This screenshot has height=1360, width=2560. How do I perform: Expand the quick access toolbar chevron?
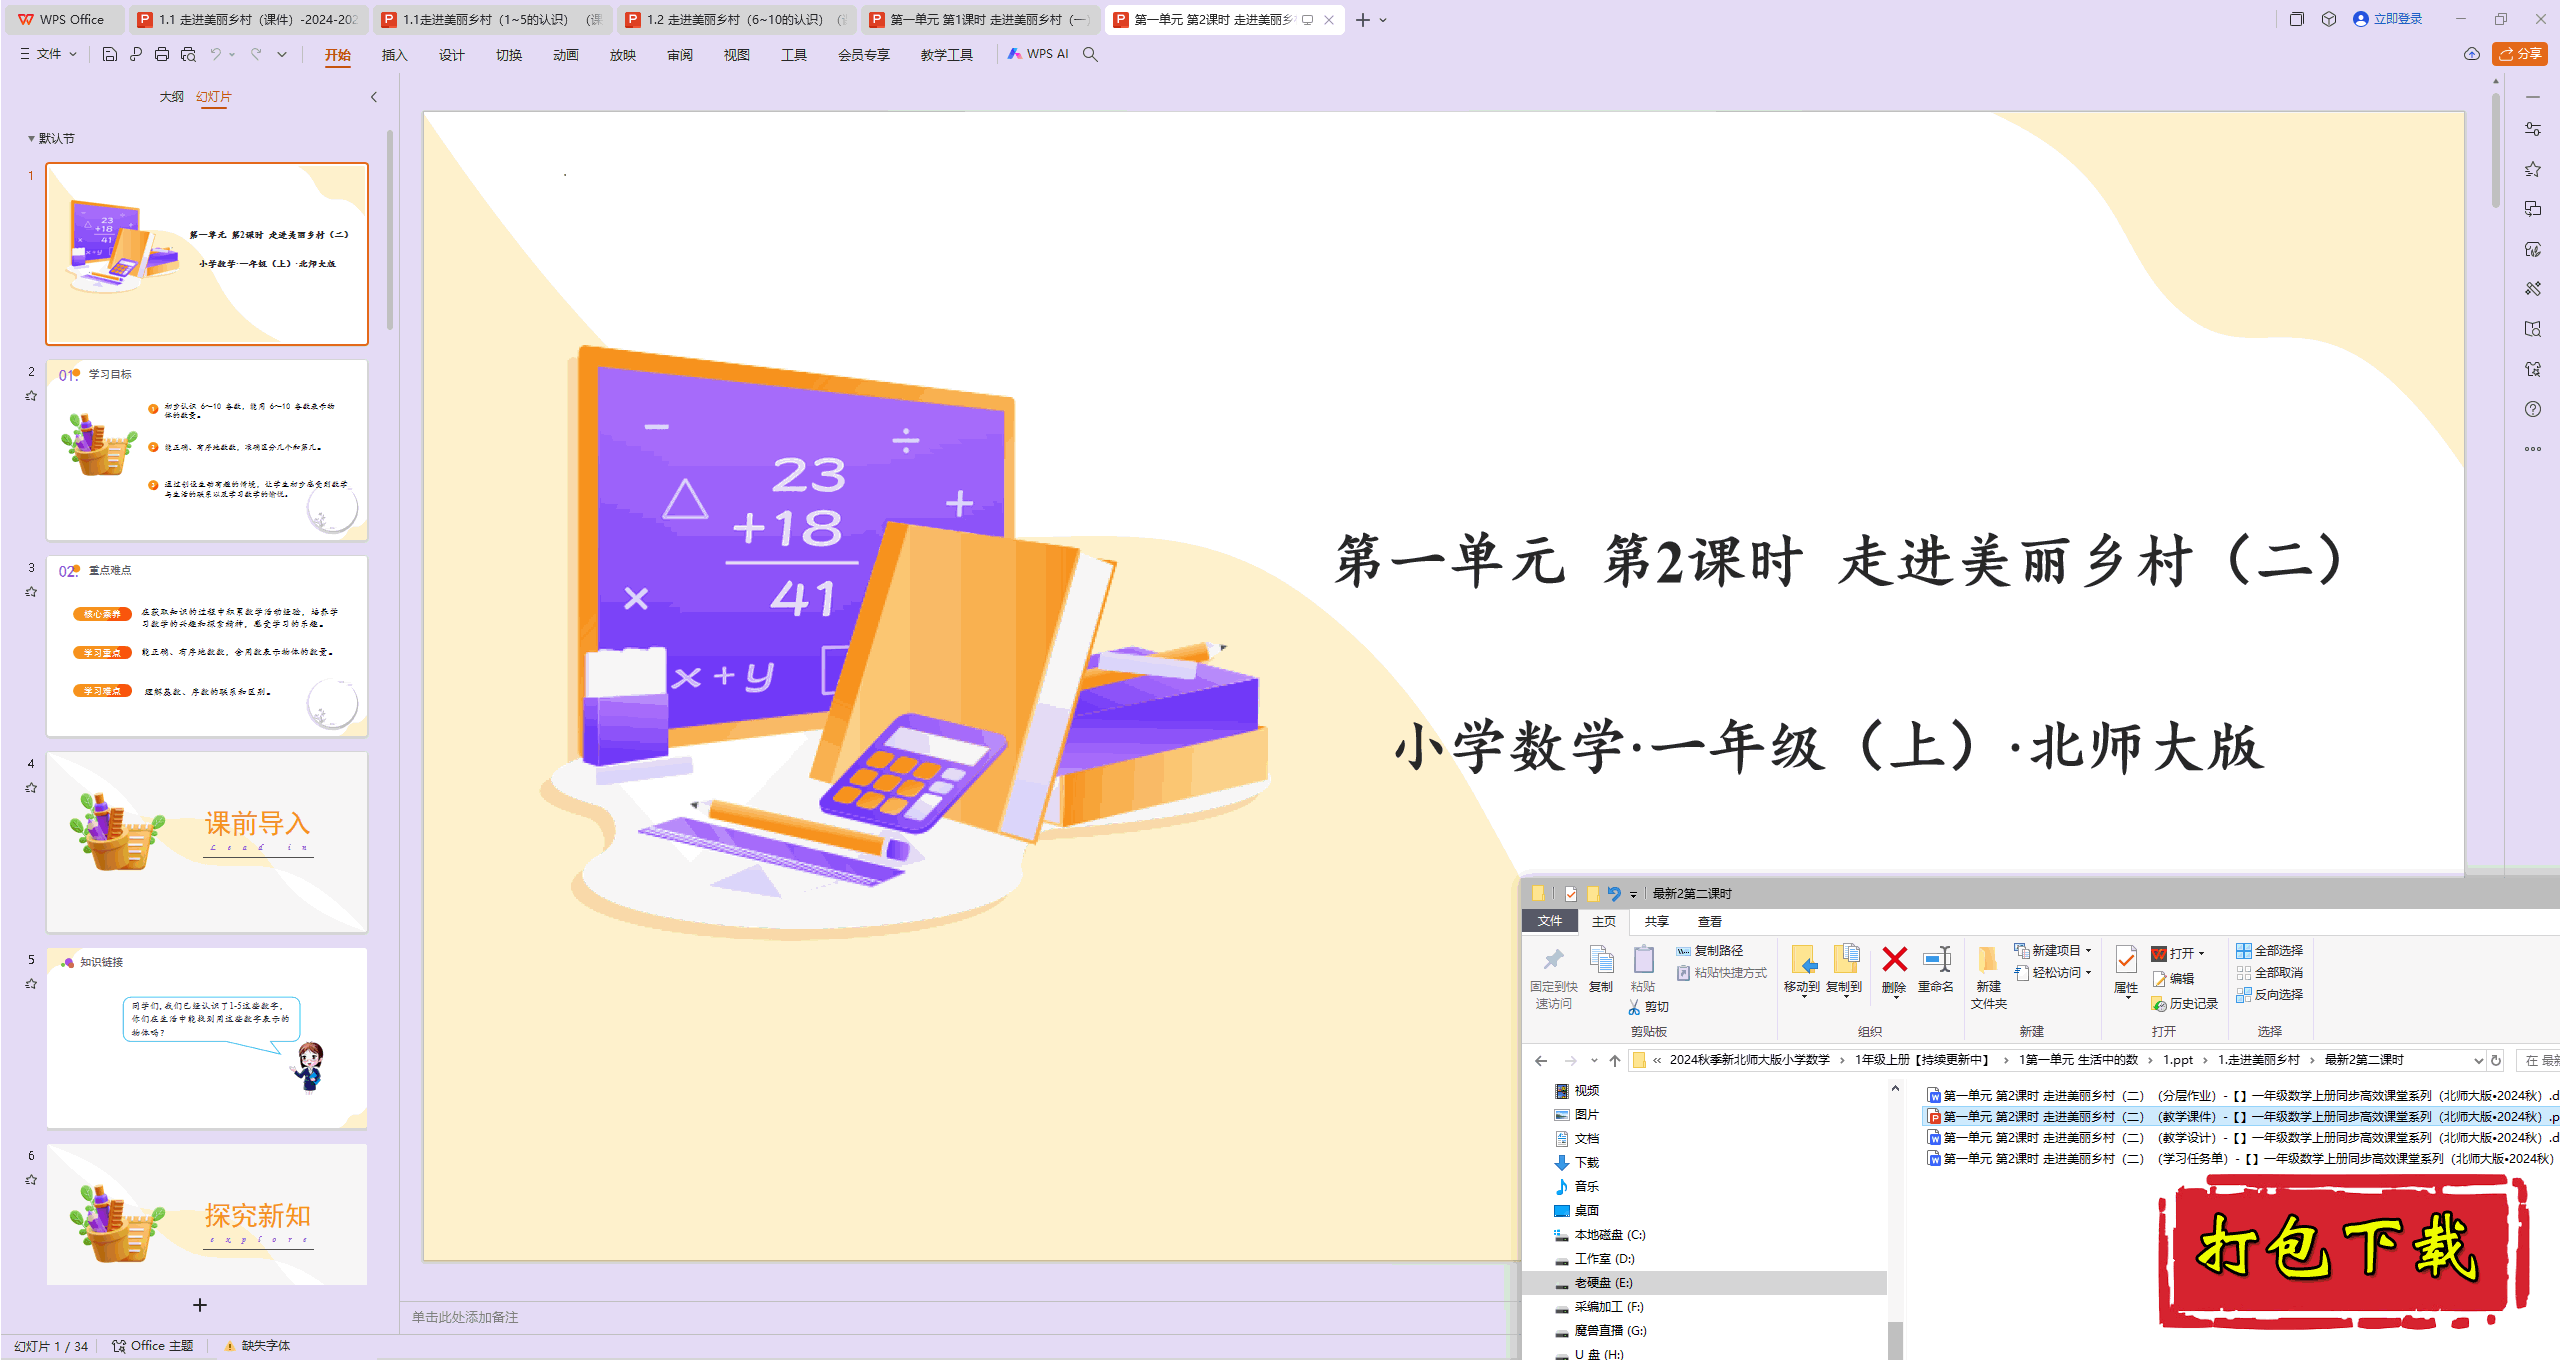[282, 54]
